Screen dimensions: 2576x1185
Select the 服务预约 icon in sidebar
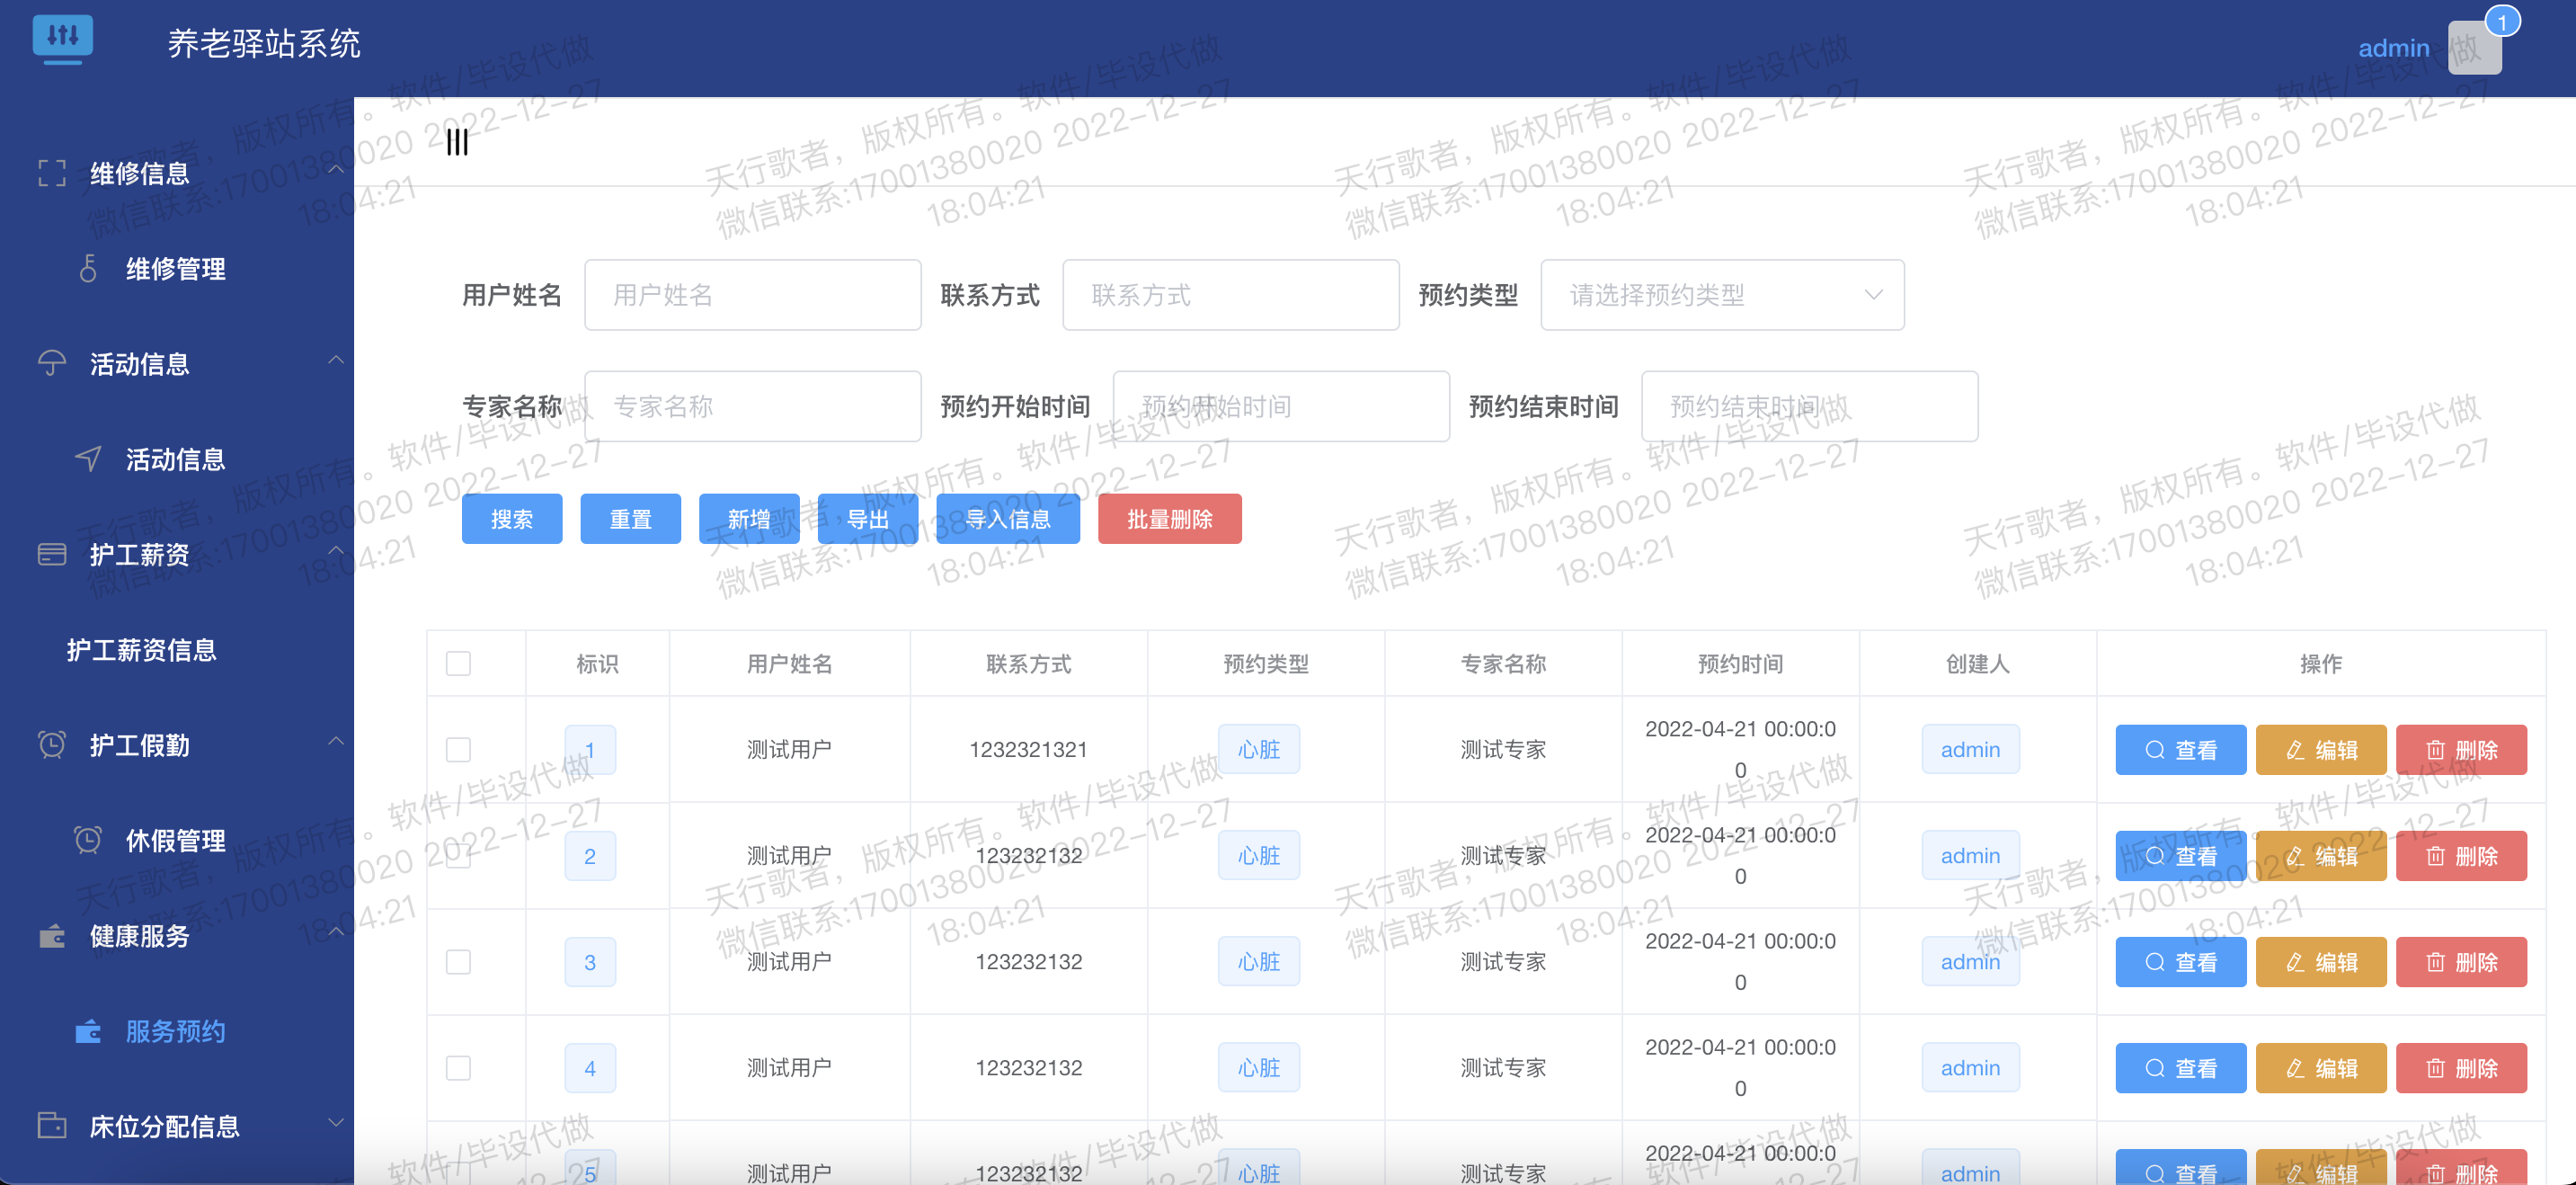coord(88,1031)
